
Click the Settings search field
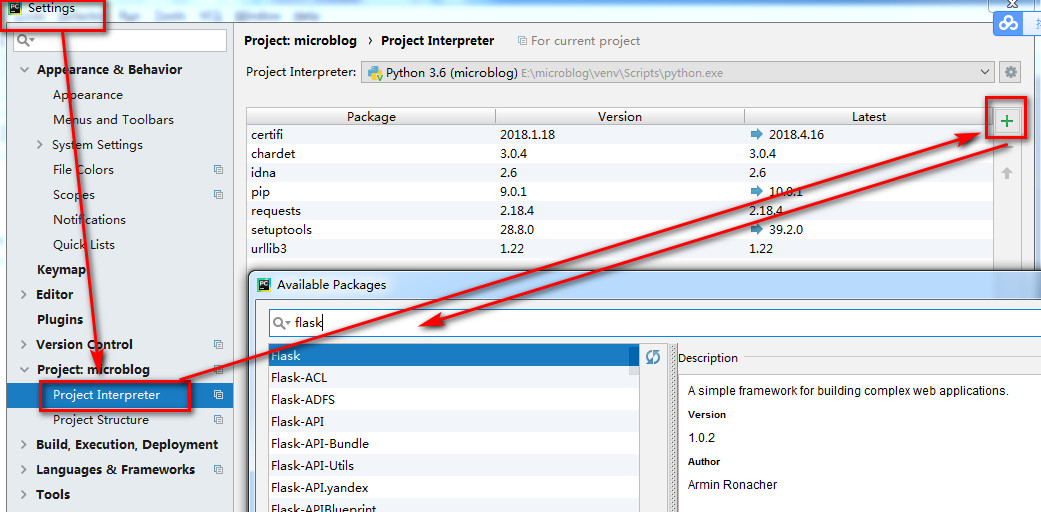click(120, 41)
